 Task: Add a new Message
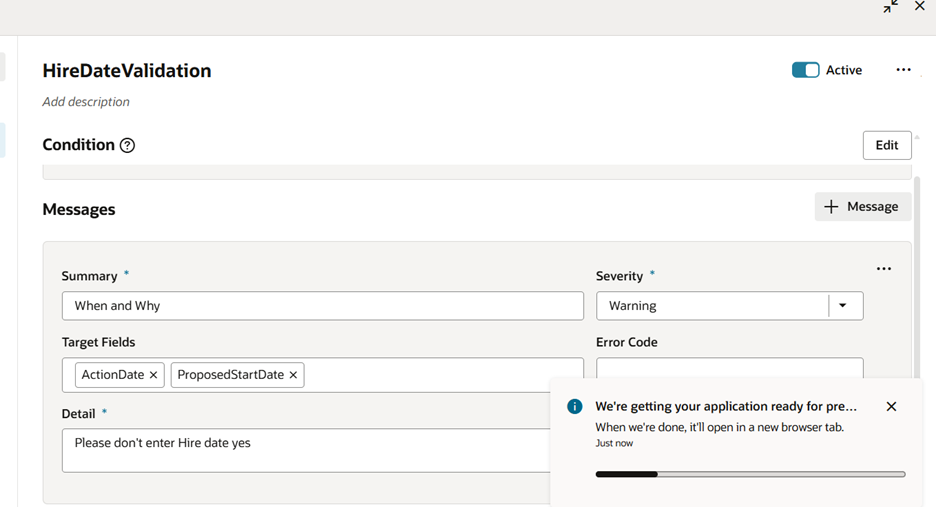(862, 207)
